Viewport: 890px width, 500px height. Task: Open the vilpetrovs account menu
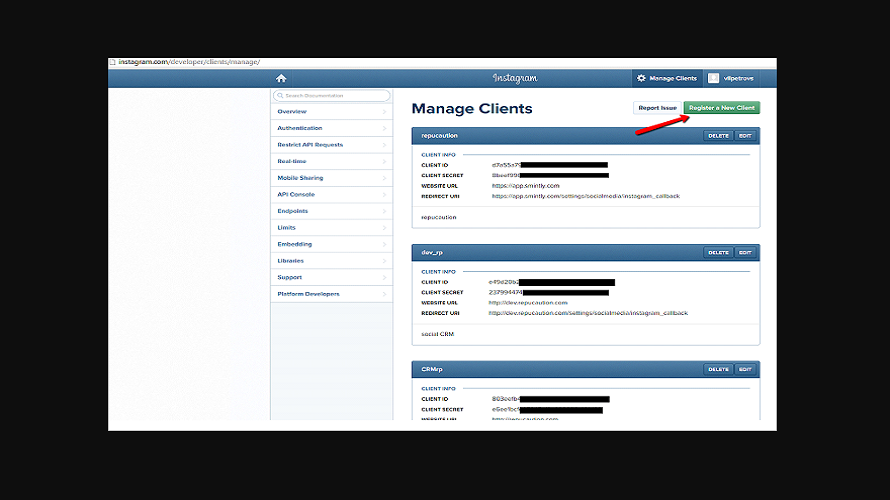731,78
